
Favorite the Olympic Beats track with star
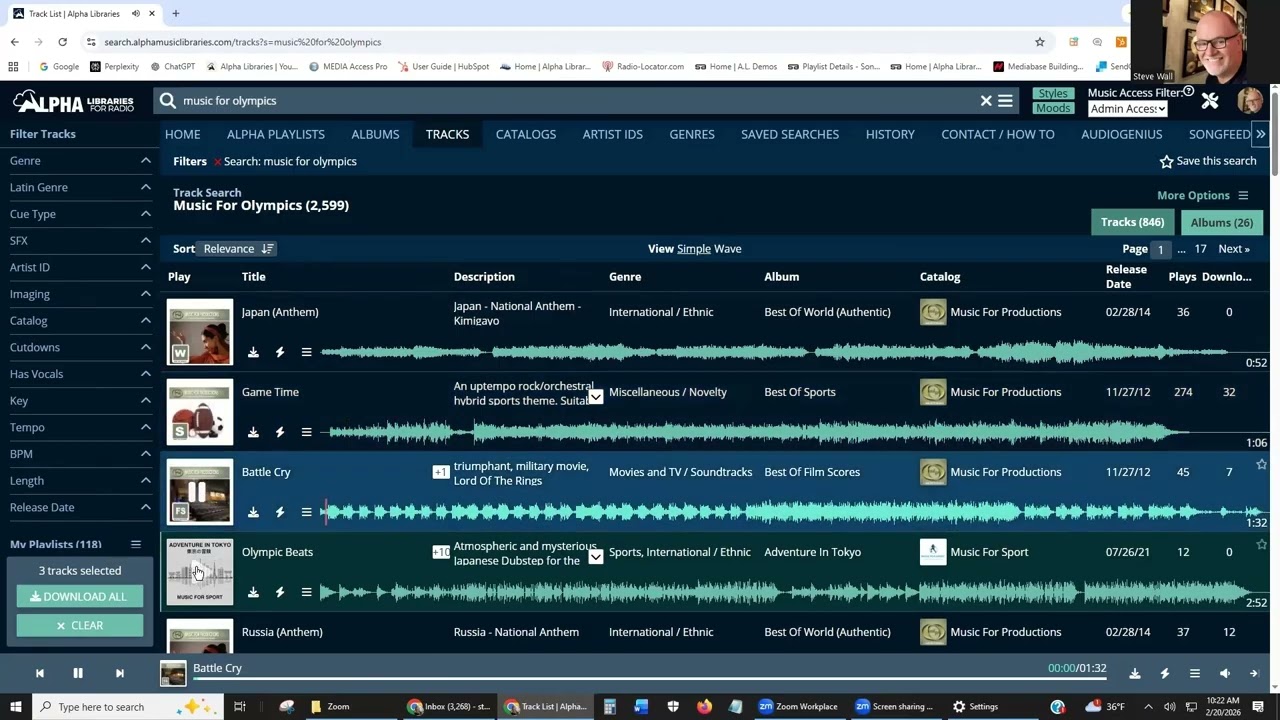point(1261,545)
